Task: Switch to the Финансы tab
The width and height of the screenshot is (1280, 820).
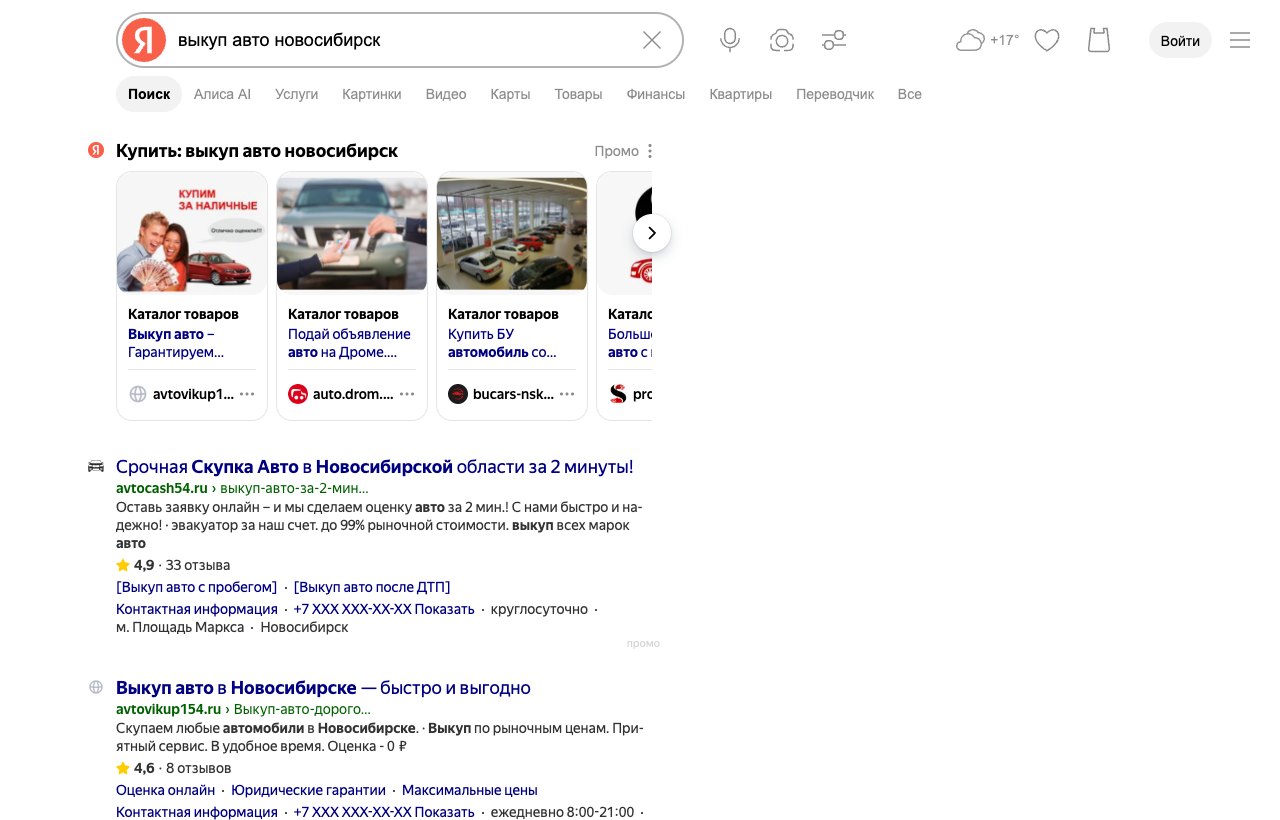Action: (x=656, y=94)
